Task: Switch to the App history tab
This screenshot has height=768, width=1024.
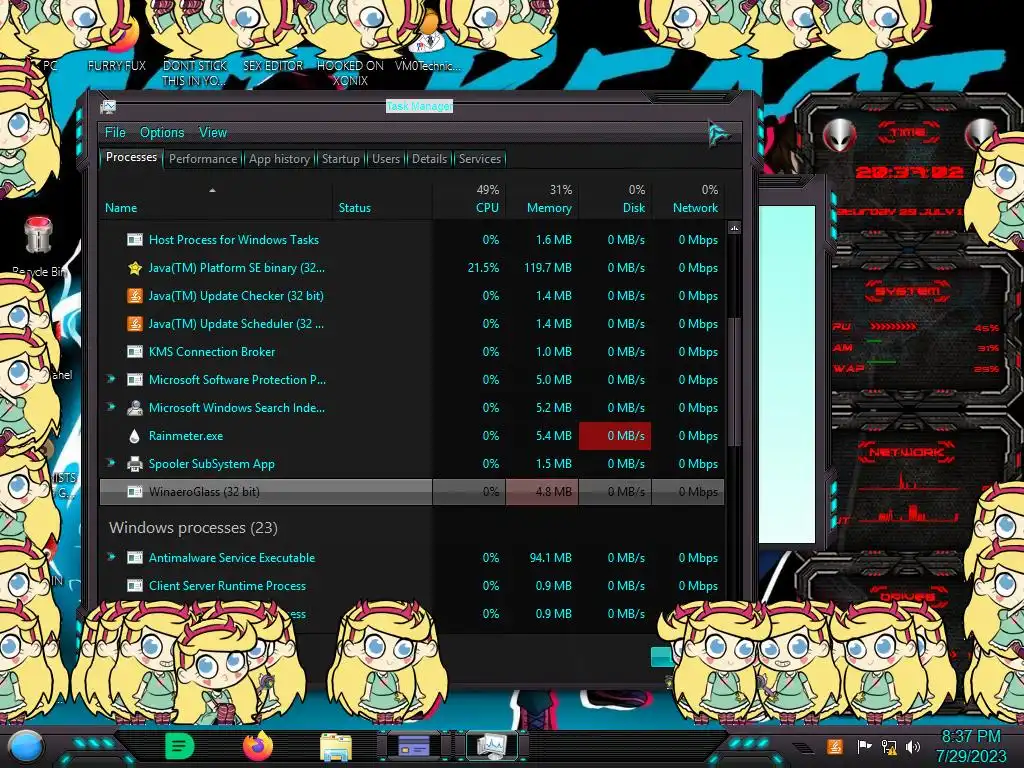Action: 279,159
